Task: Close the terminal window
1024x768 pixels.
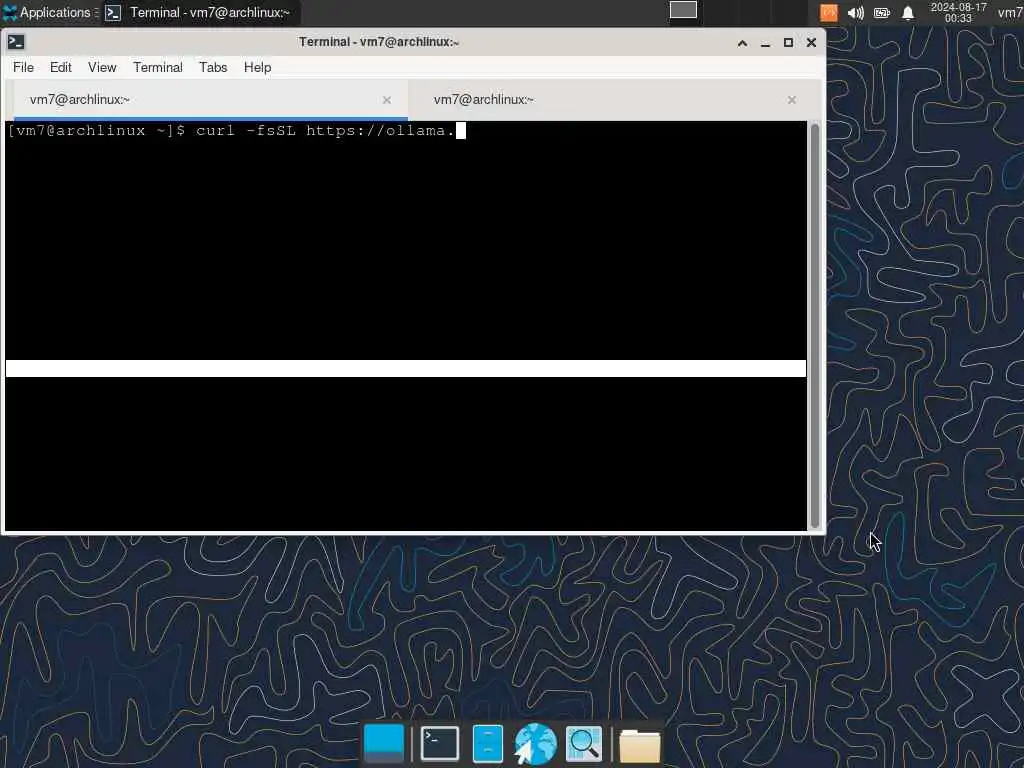Action: [811, 42]
